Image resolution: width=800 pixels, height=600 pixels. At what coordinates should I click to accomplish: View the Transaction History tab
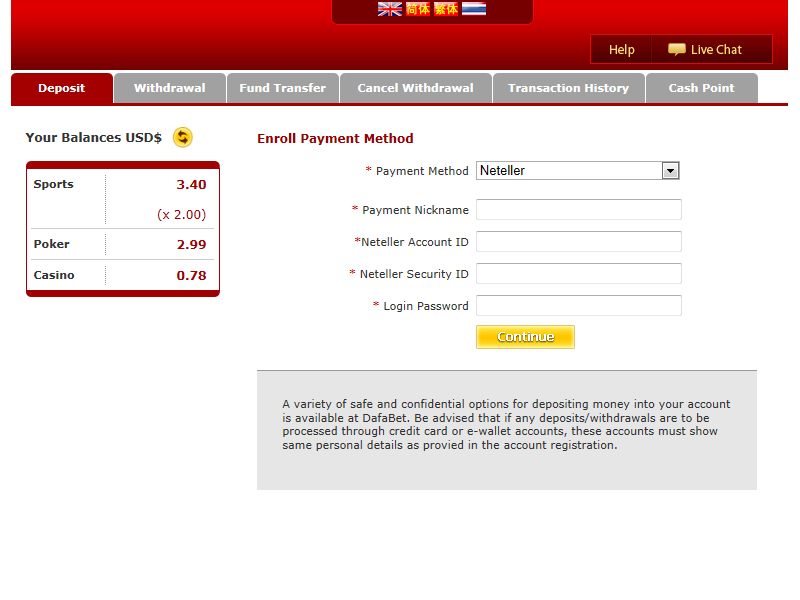pyautogui.click(x=568, y=88)
